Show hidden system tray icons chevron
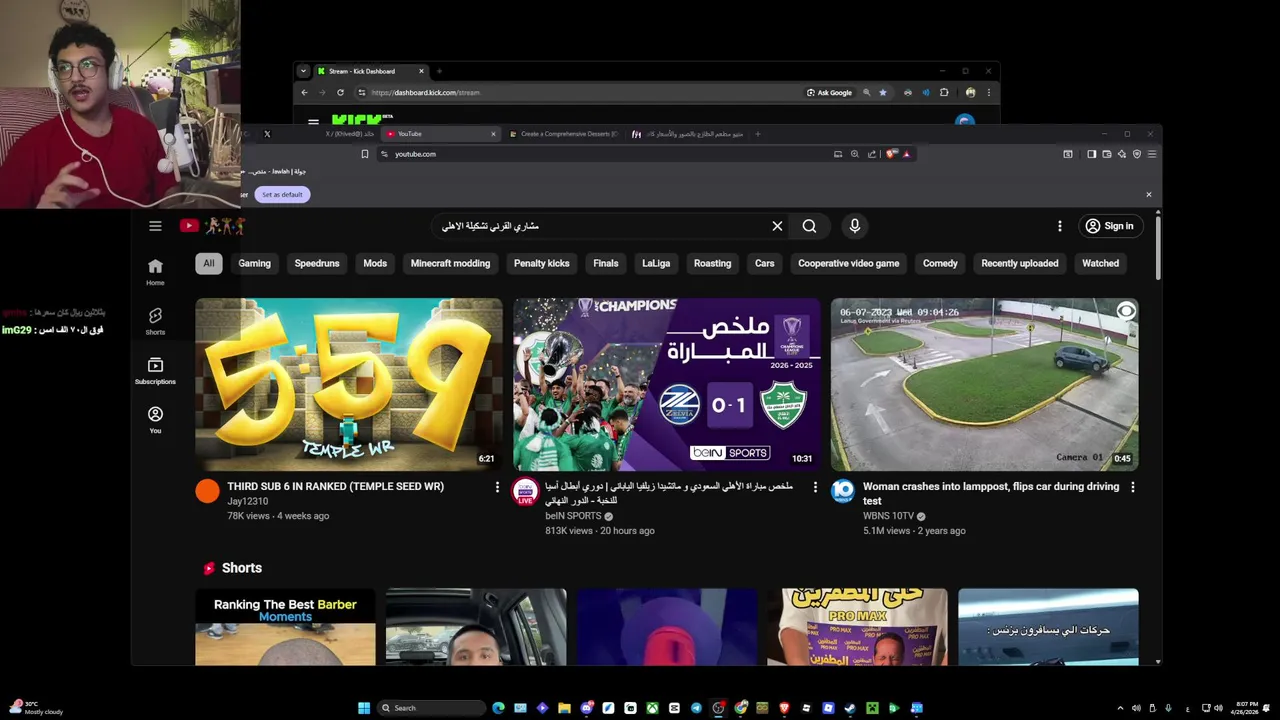Image resolution: width=1280 pixels, height=720 pixels. (1120, 708)
